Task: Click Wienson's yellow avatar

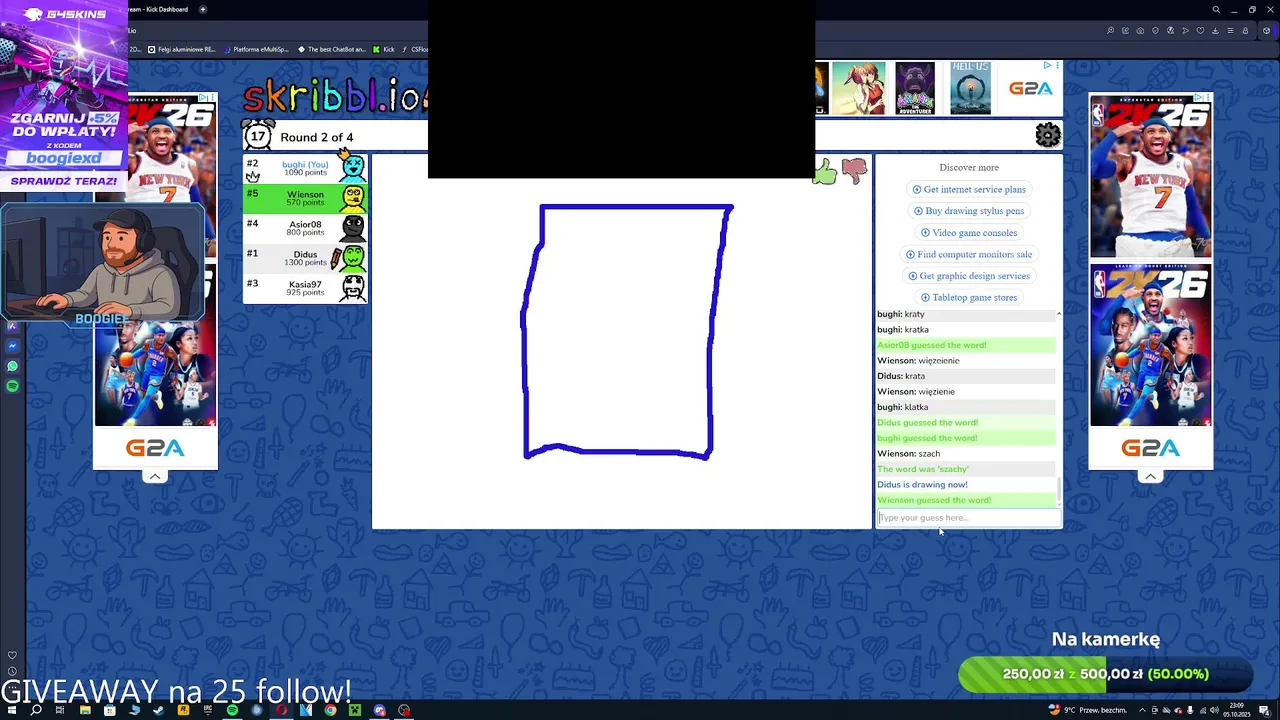Action: click(x=353, y=198)
